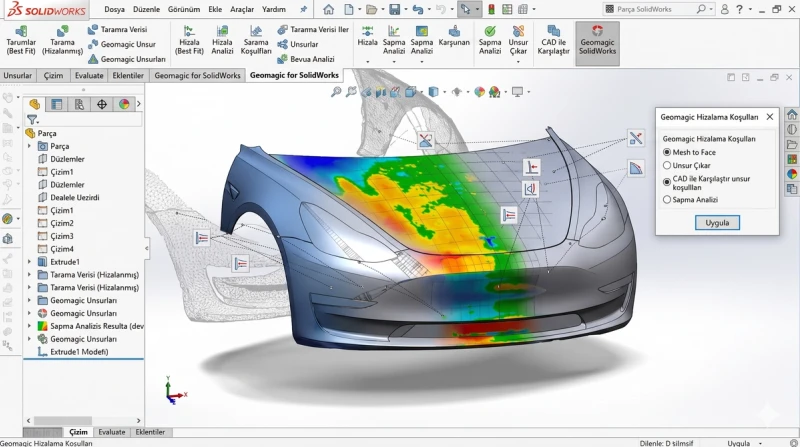Open the Düzenle menu
Screen dimensions: 800x447
point(146,9)
